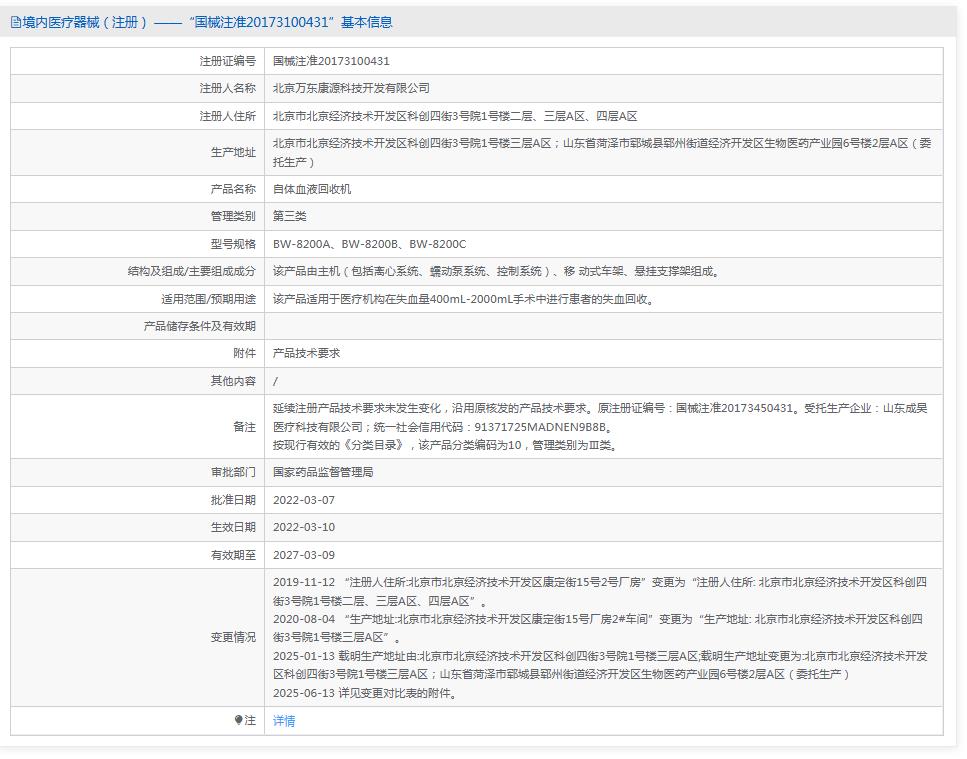This screenshot has height=759, width=967.
Task: Click the 2020-08-04 change record entry
Action: pos(598,628)
